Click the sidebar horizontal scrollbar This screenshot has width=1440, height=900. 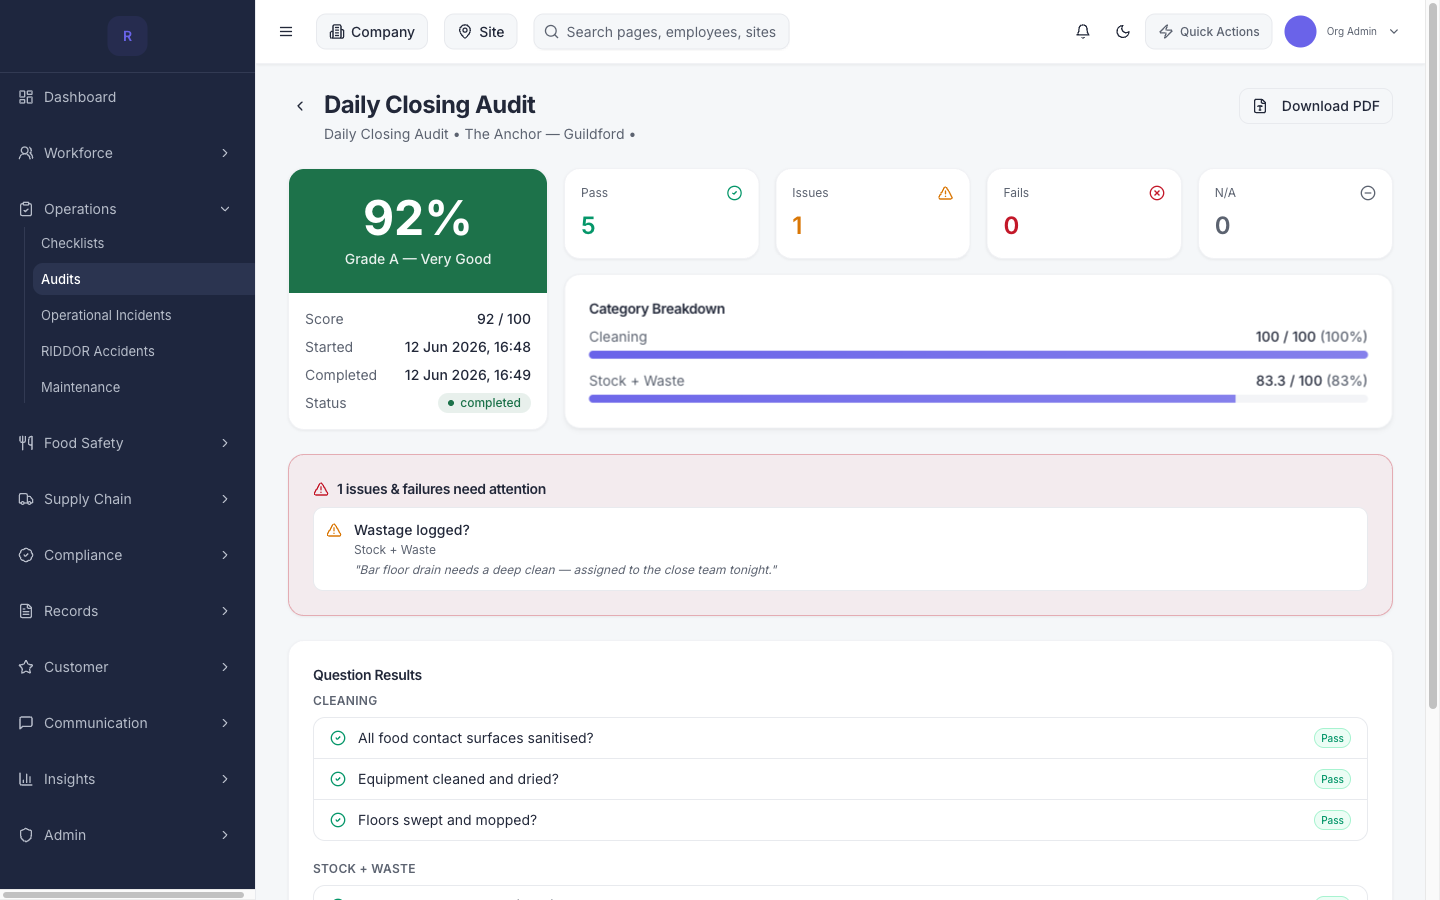coord(124,895)
